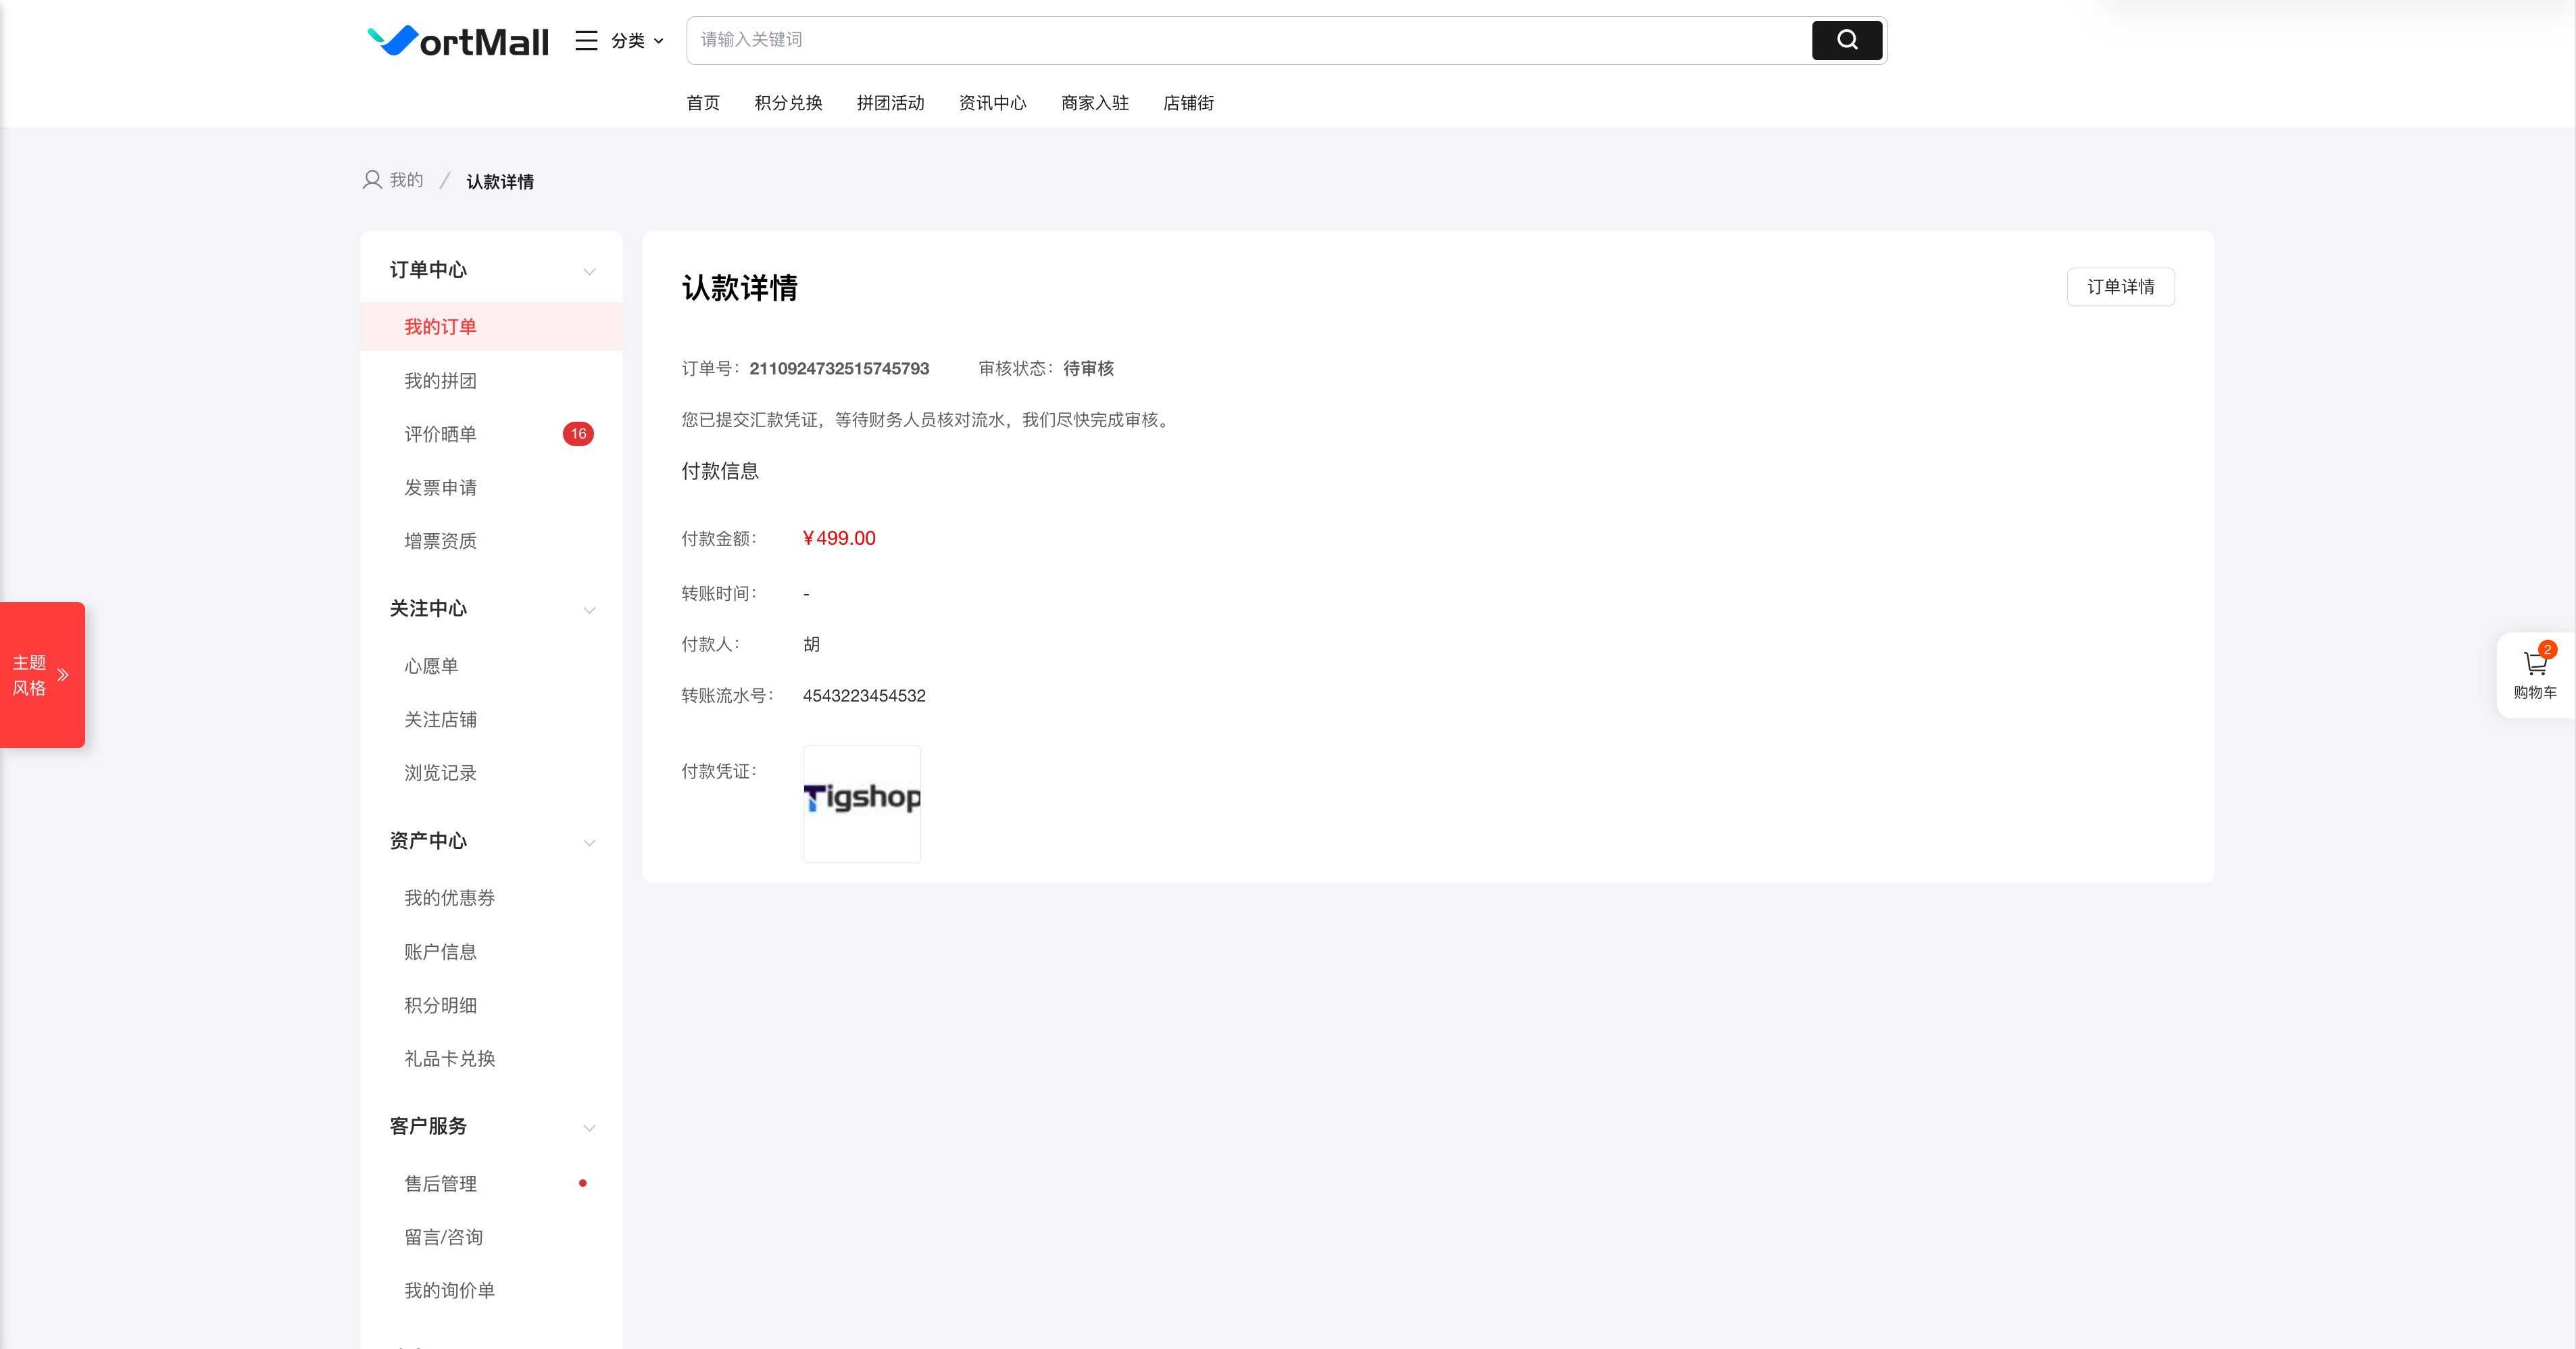The image size is (2576, 1349).
Task: Open 评价晒单 in the sidebar
Action: [441, 434]
